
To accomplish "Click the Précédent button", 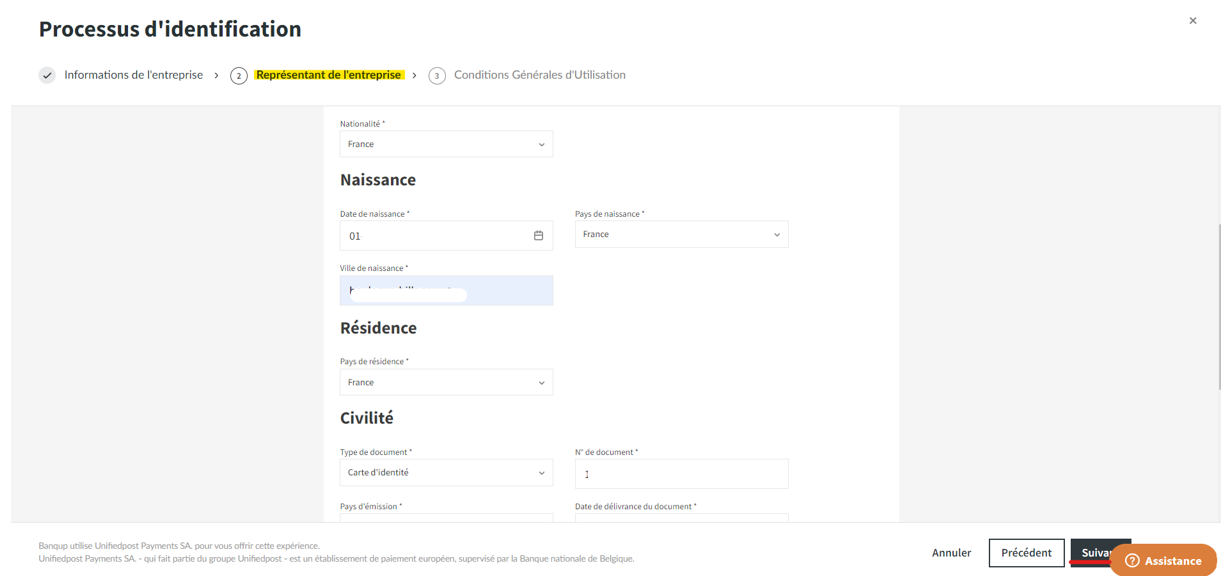I will (x=1026, y=553).
